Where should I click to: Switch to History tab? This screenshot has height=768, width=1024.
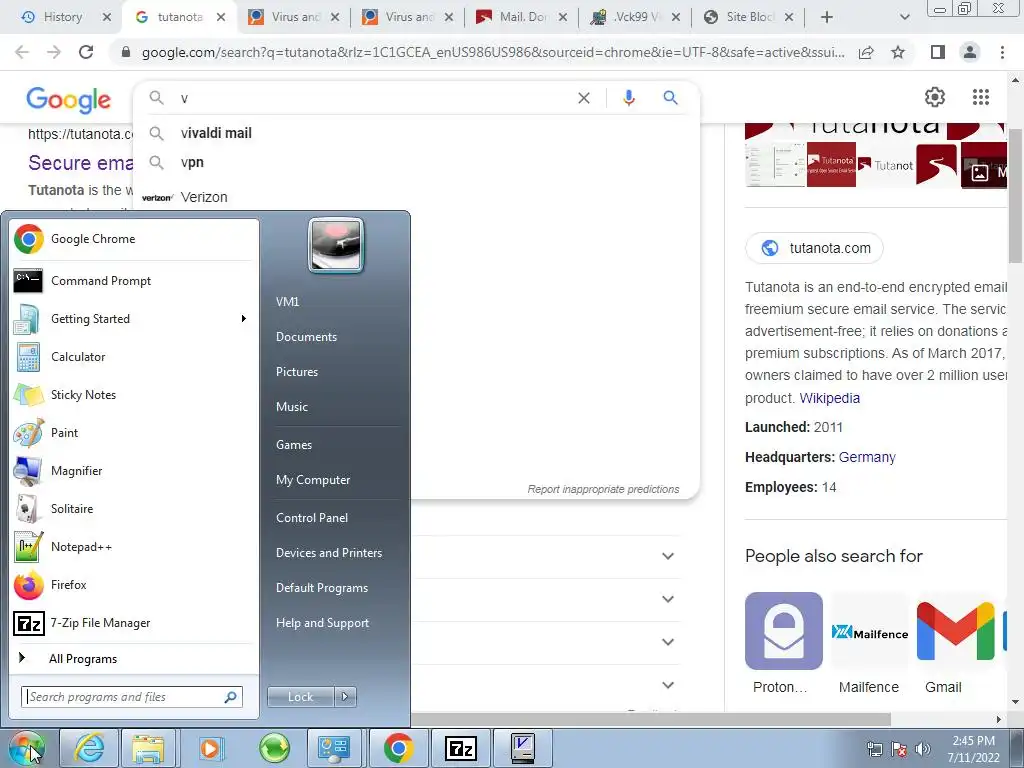63,17
